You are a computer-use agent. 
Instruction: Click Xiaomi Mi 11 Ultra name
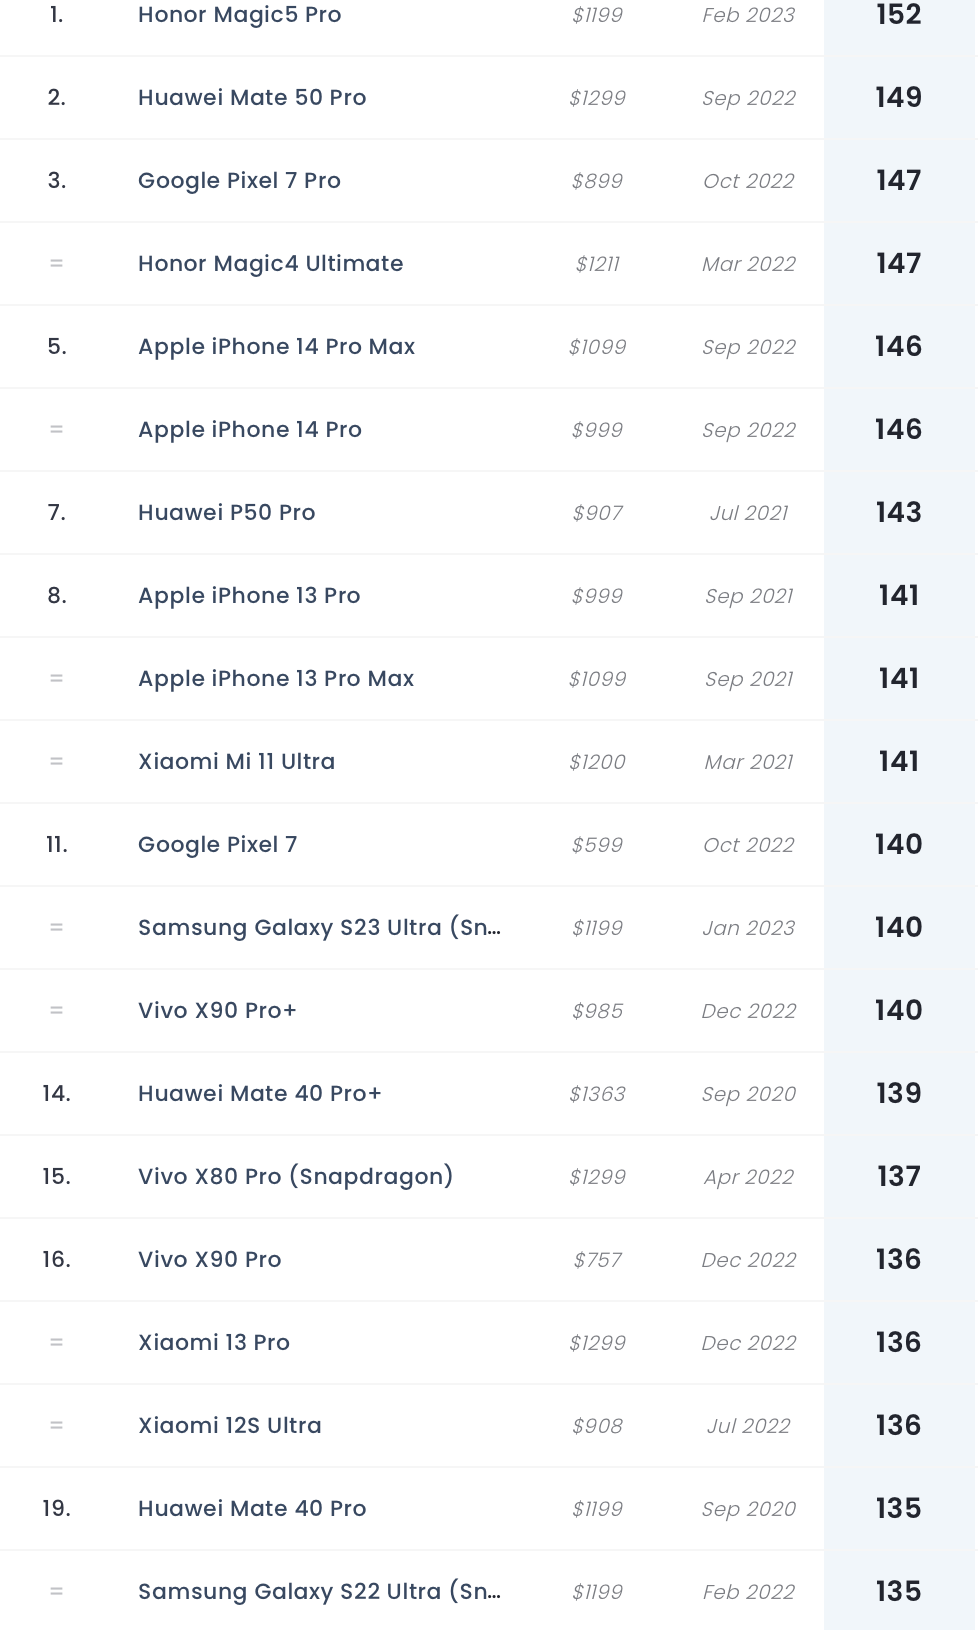coord(237,762)
